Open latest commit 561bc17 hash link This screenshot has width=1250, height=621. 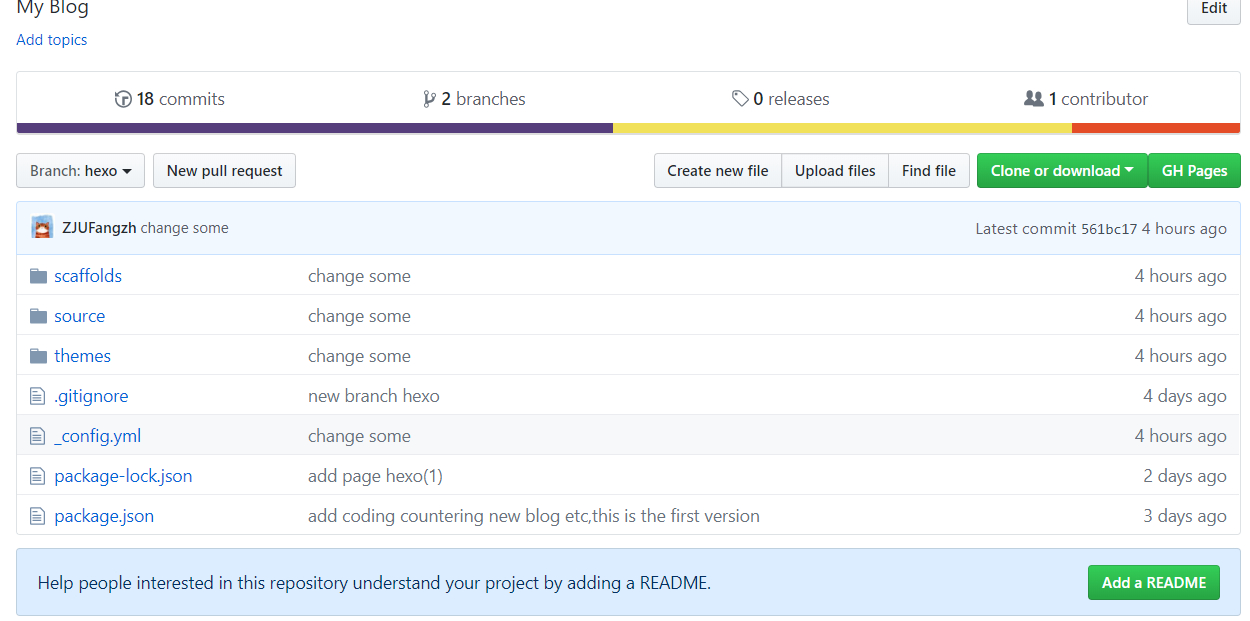pyautogui.click(x=1109, y=229)
